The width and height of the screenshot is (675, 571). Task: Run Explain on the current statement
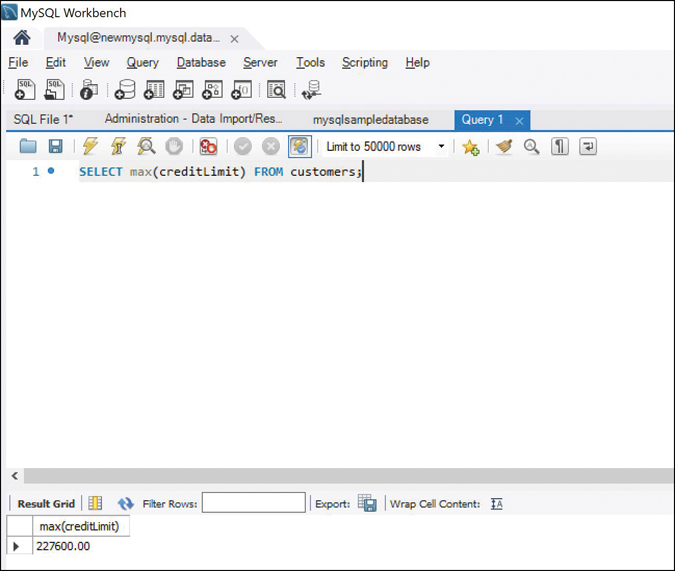146,146
